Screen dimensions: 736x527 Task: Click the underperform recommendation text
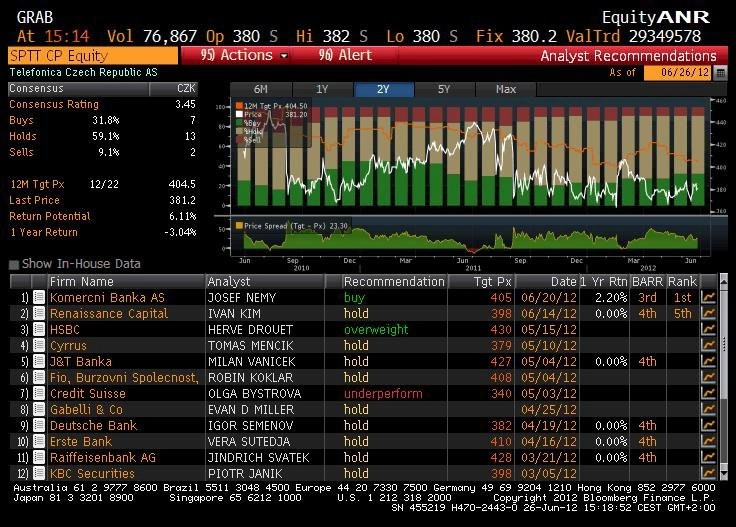tap(383, 393)
